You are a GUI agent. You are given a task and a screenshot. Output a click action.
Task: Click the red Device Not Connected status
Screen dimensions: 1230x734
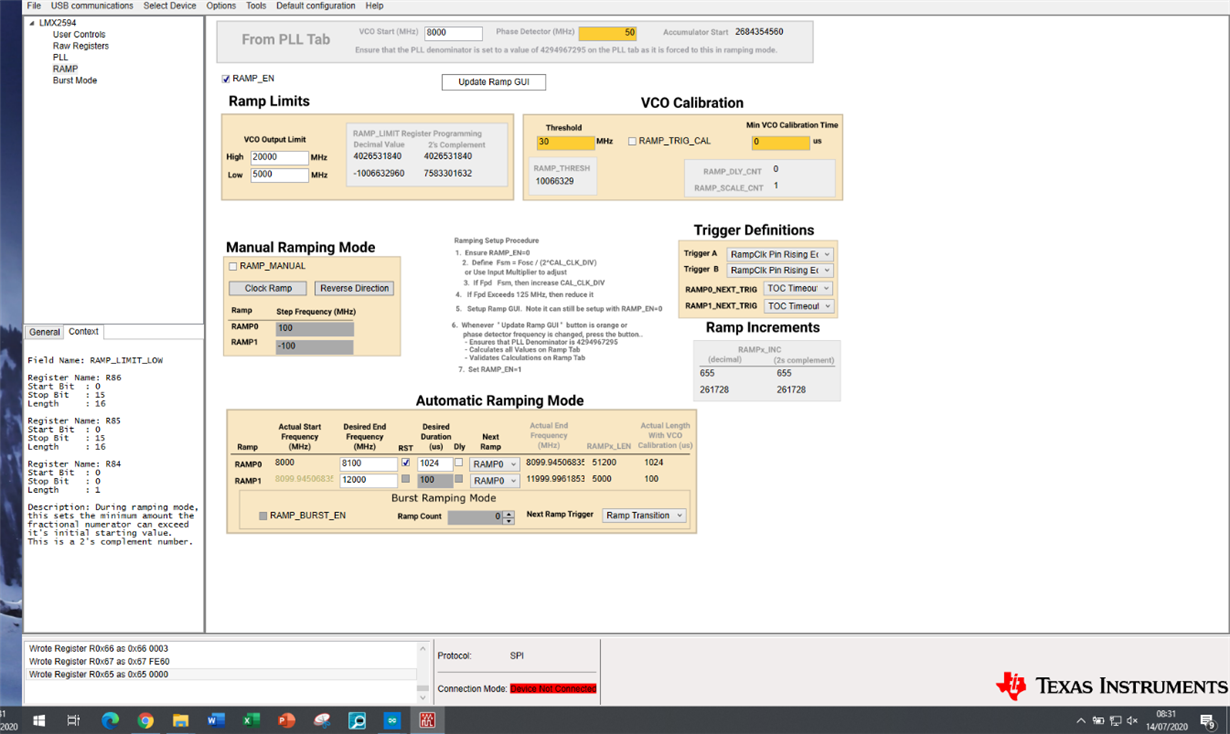(x=553, y=689)
